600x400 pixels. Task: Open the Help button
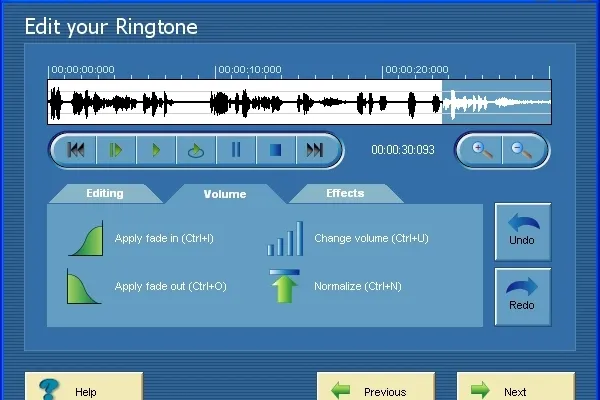(x=84, y=387)
